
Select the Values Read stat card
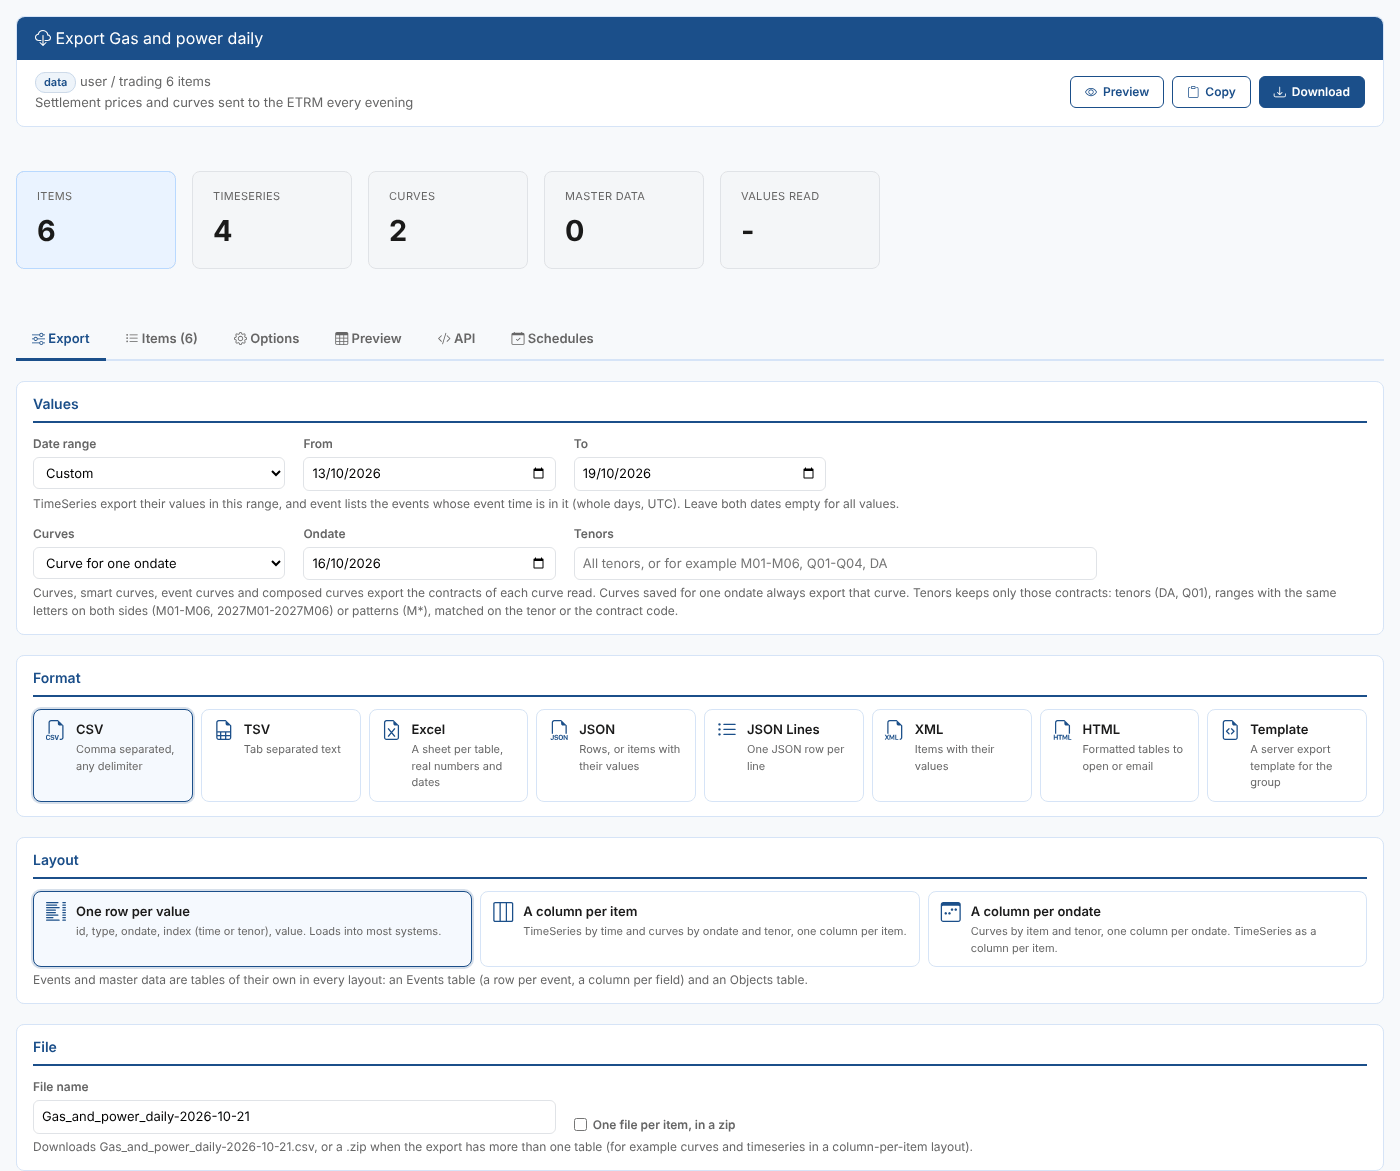click(800, 220)
